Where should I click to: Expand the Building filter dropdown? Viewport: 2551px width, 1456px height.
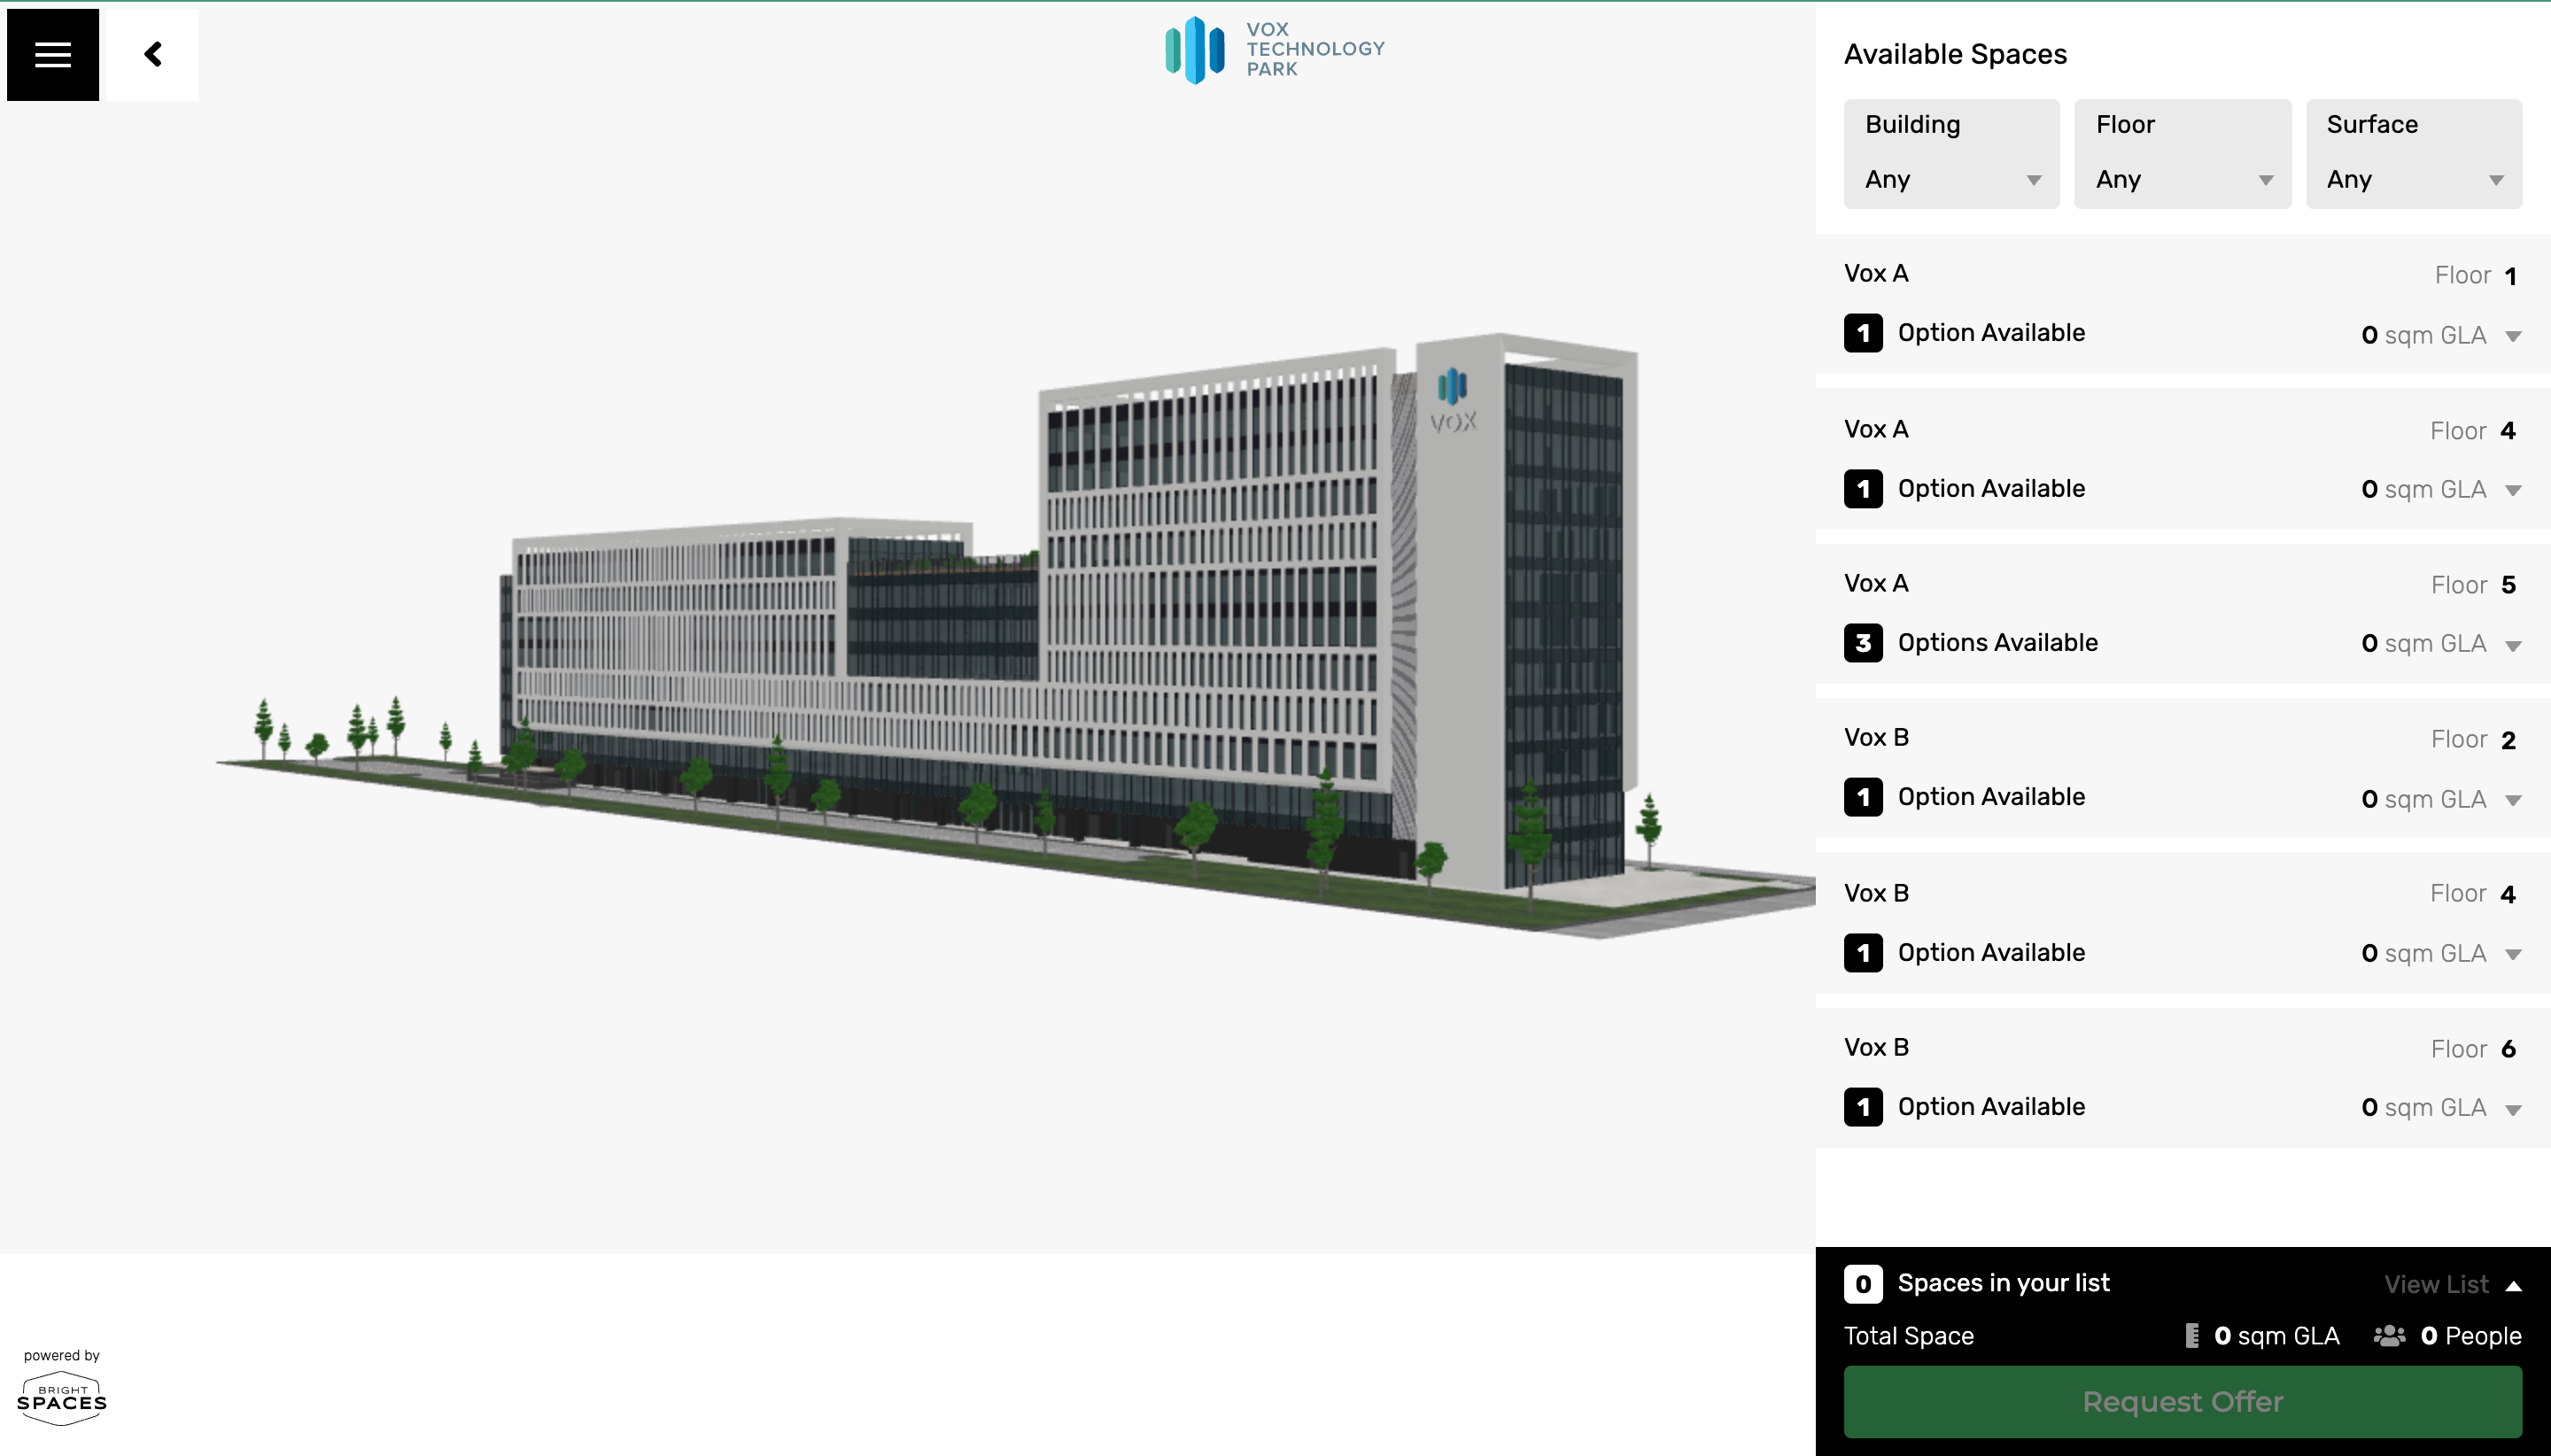point(1950,181)
